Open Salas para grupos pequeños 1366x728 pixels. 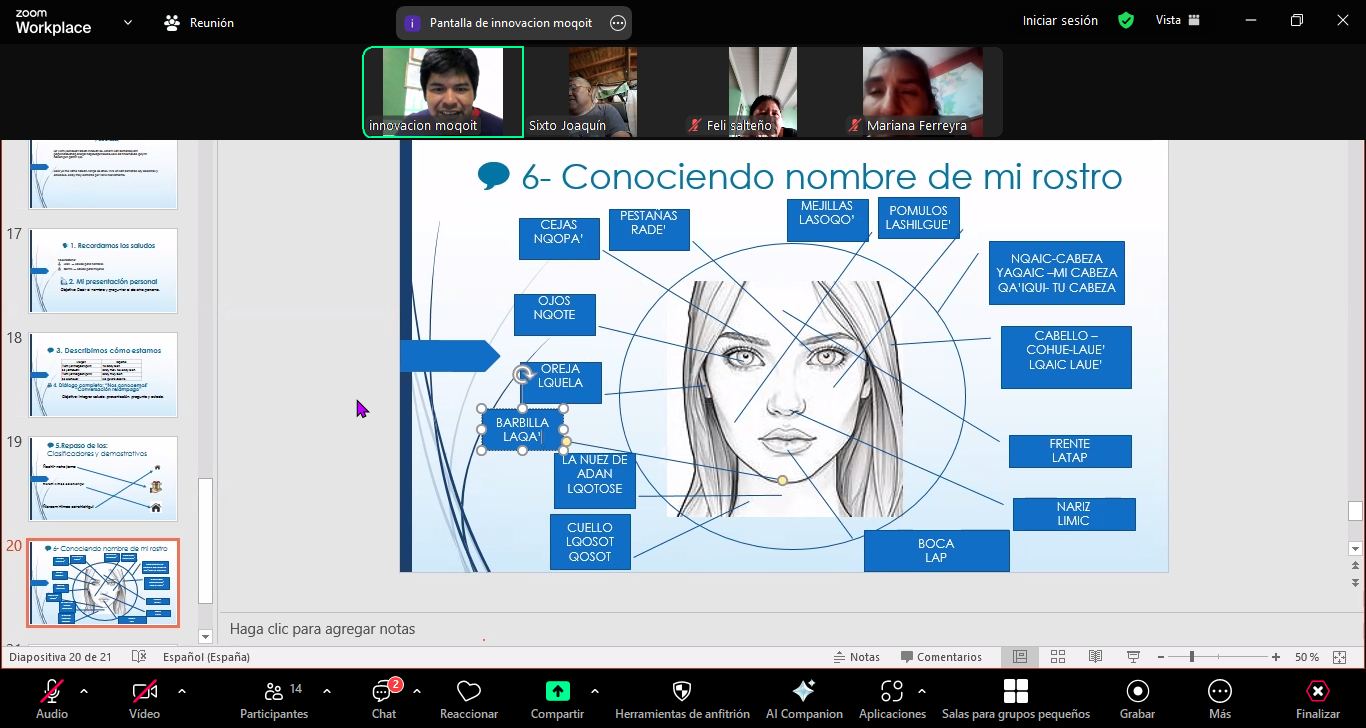pos(1015,692)
